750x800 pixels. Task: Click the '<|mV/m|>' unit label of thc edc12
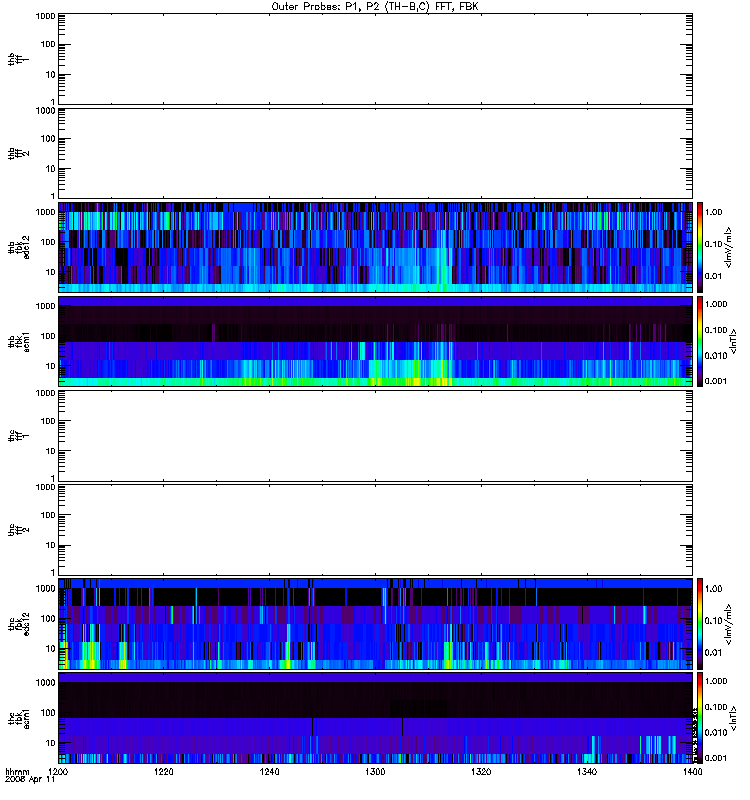[729, 624]
